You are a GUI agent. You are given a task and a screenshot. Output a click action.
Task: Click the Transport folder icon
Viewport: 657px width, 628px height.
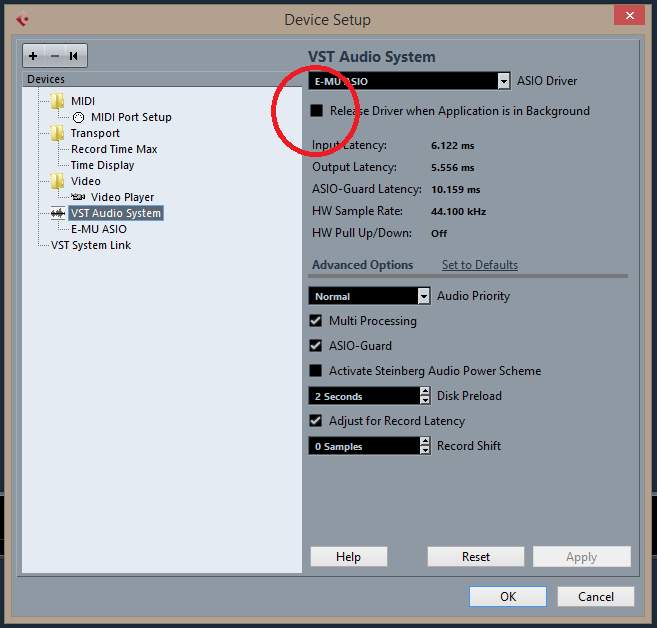coord(57,133)
